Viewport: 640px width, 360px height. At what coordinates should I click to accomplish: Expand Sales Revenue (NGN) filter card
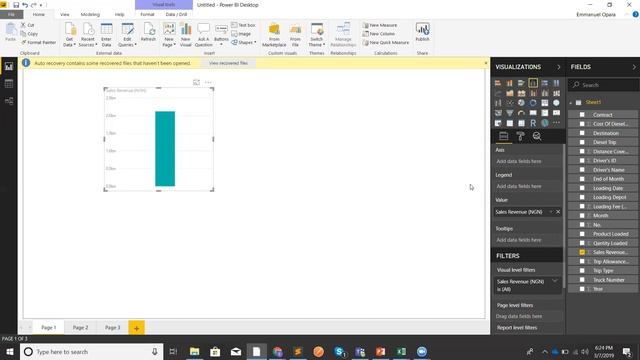pyautogui.click(x=555, y=281)
